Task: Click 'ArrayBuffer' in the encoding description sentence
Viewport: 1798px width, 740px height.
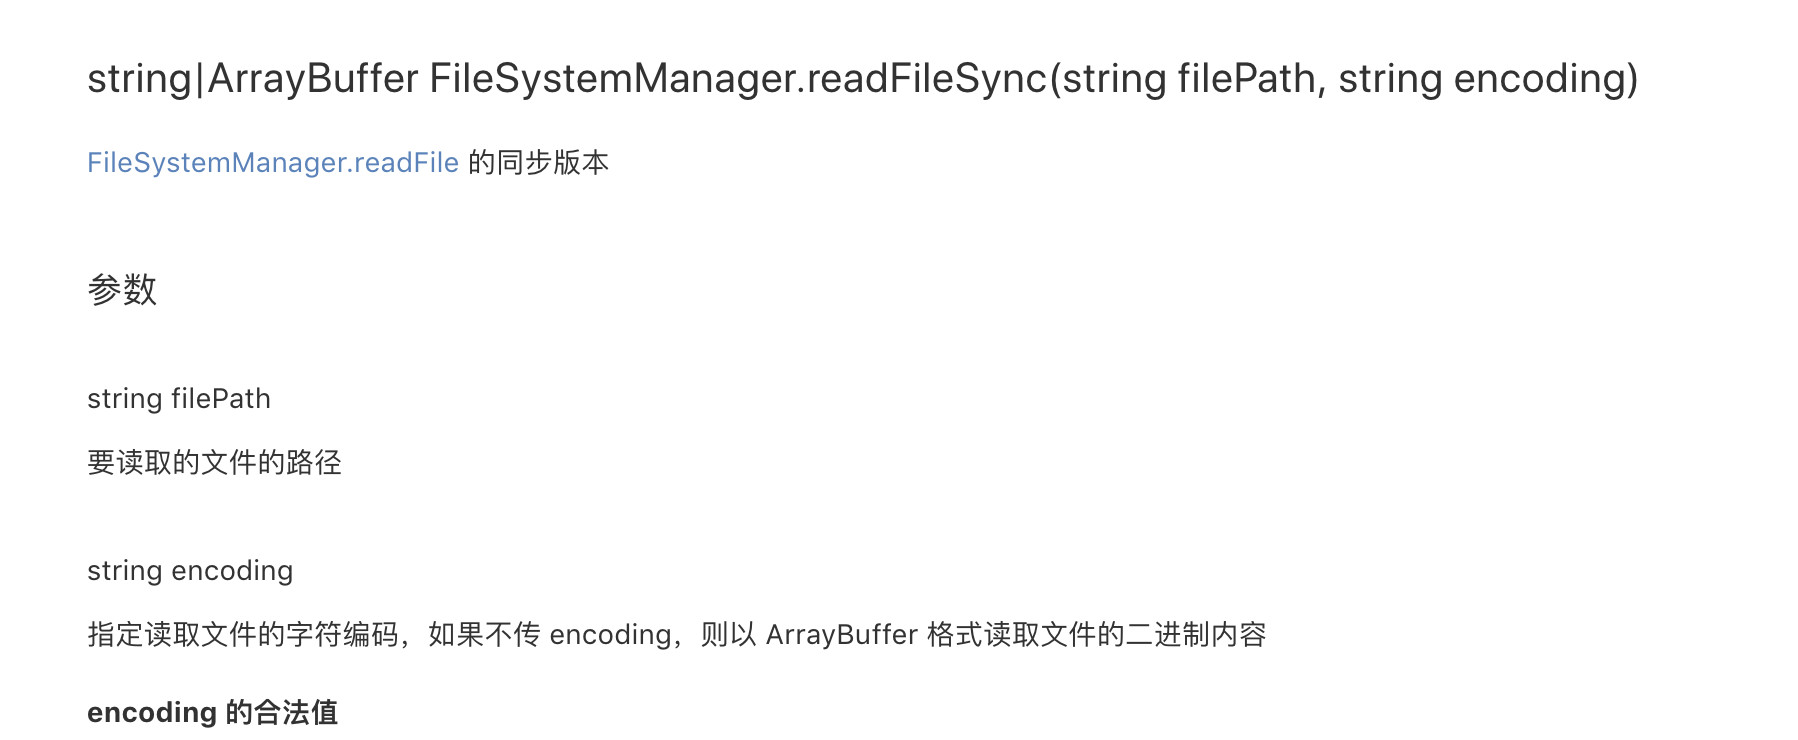Action: 842,635
